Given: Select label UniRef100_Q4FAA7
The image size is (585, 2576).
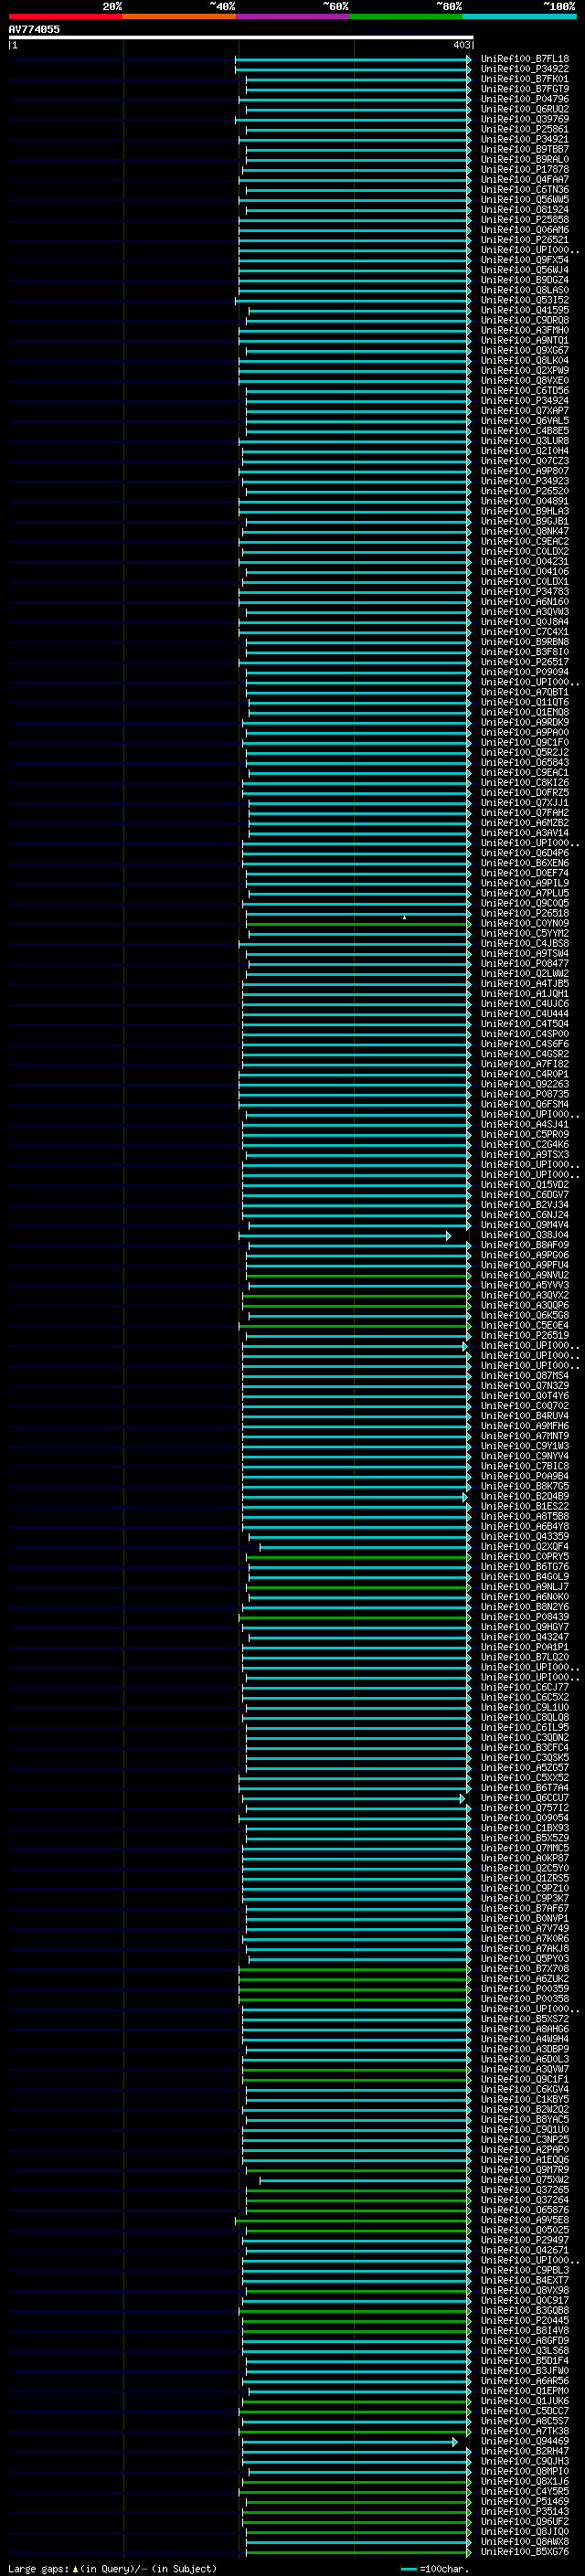Looking at the screenshot, I should [x=524, y=180].
